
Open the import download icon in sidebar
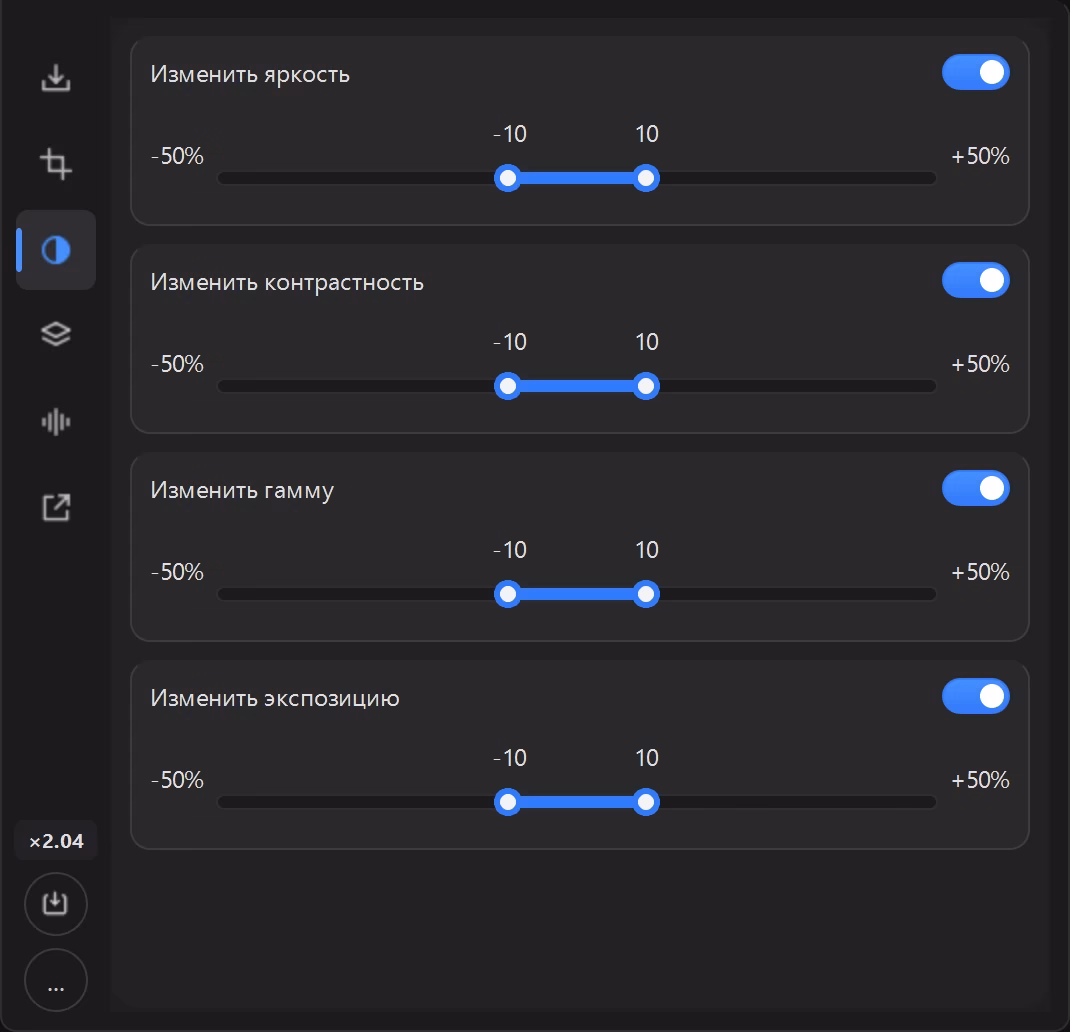coord(56,78)
